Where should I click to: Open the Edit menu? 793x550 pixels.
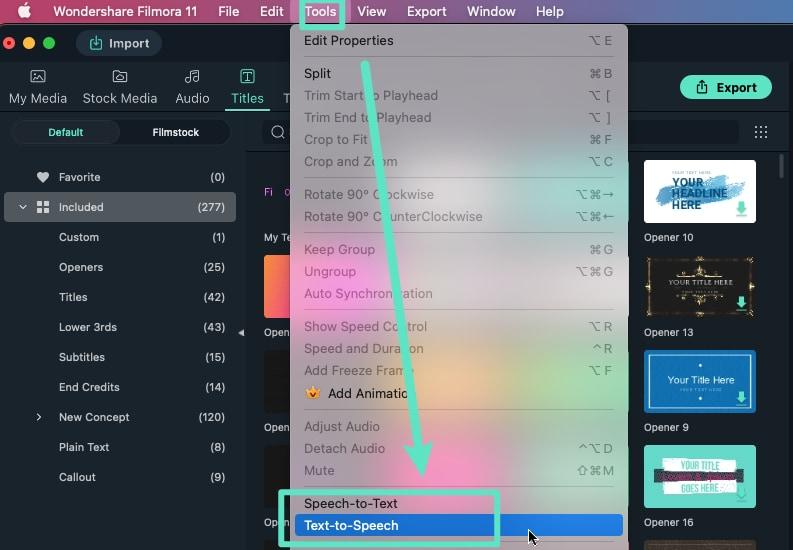pos(272,11)
